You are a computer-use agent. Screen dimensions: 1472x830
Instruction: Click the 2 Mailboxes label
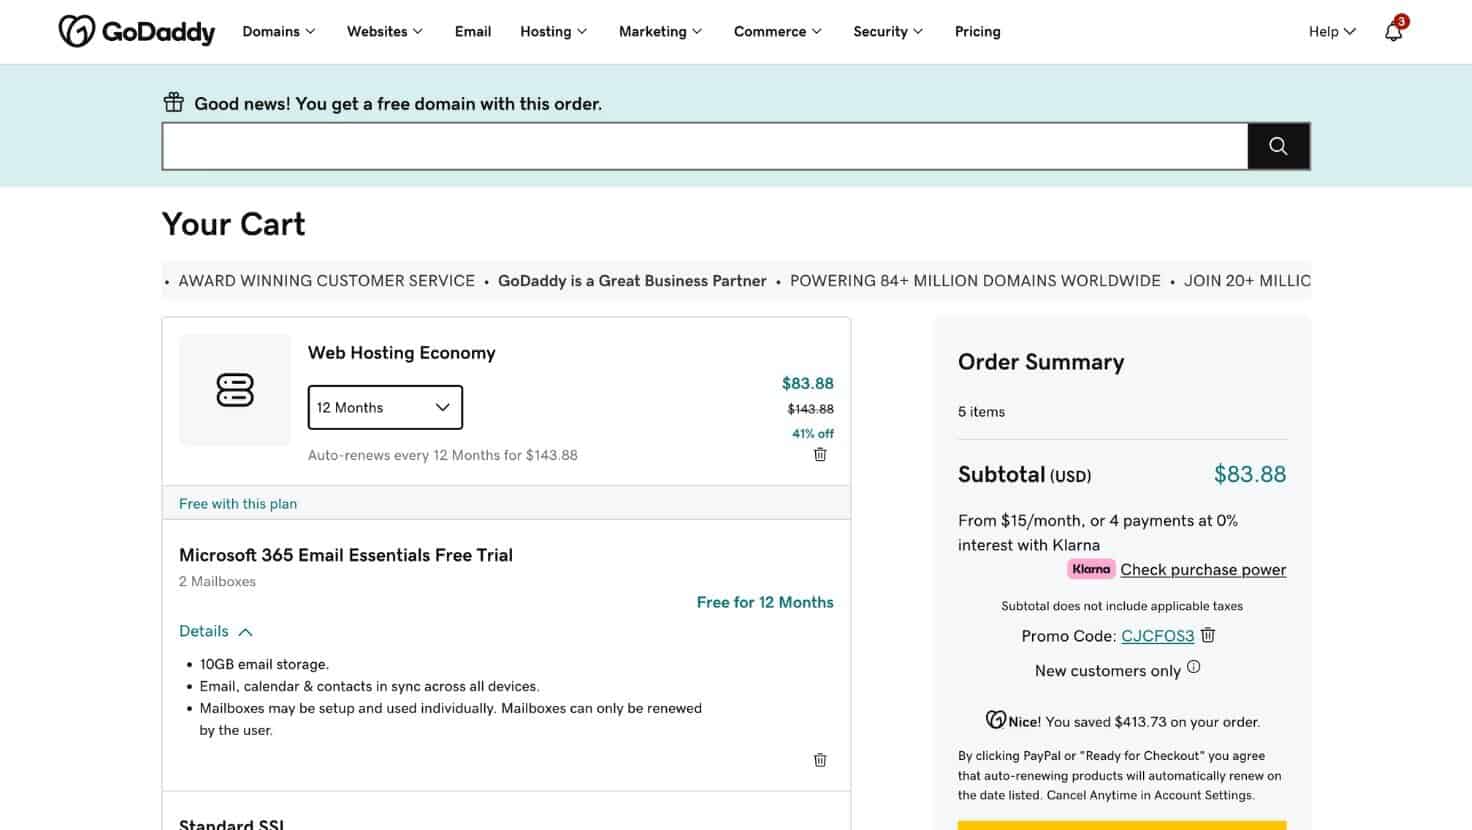(217, 581)
